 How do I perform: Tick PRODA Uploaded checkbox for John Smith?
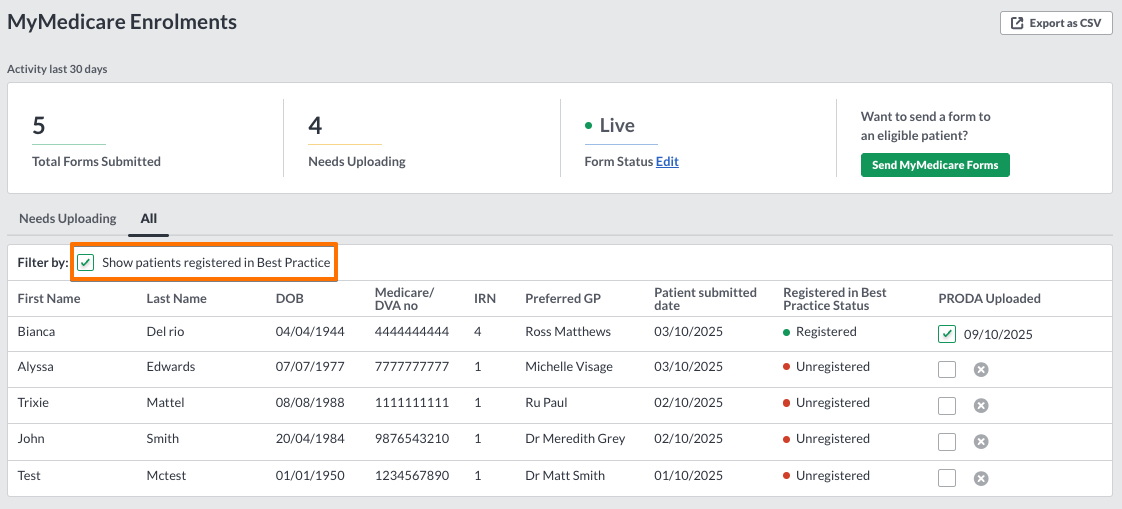tap(947, 442)
